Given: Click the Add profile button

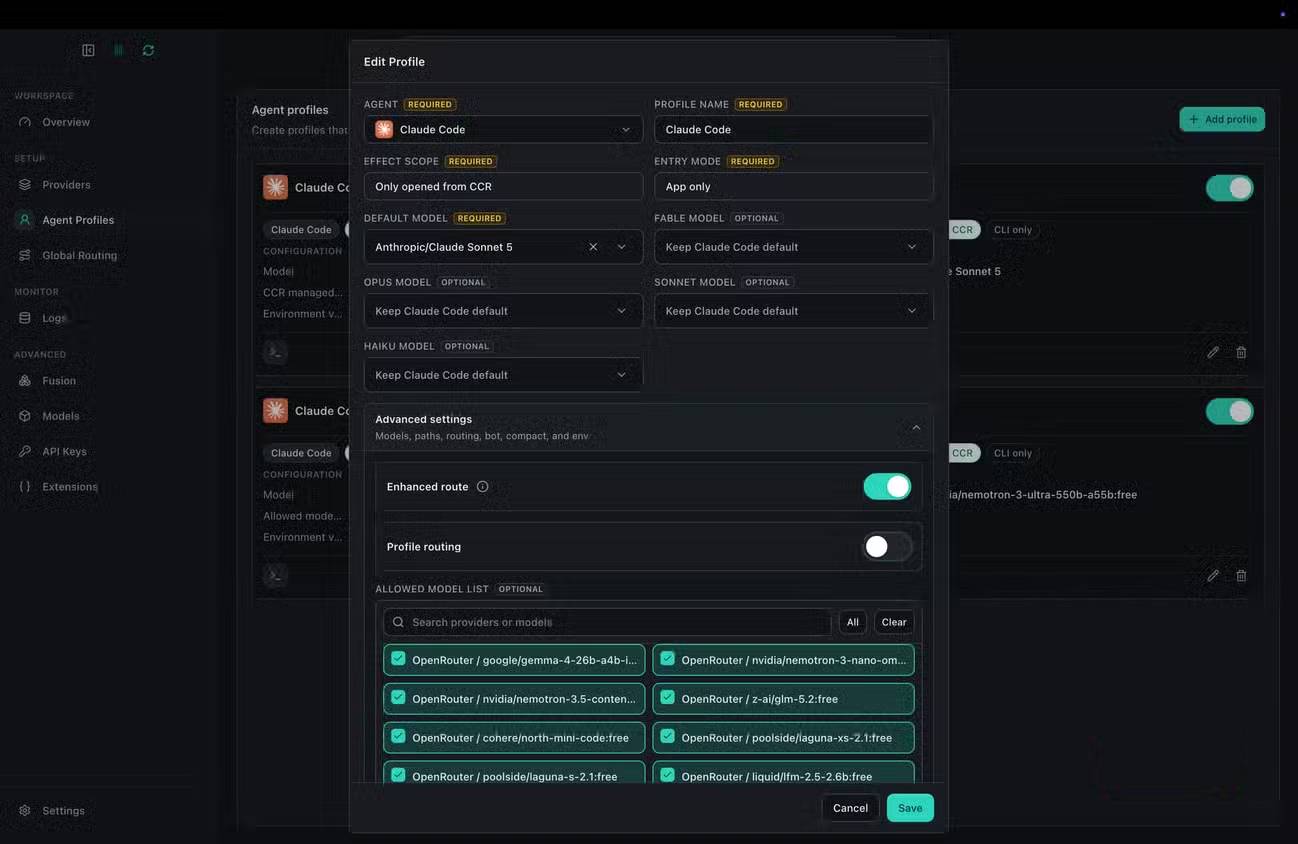Looking at the screenshot, I should tap(1222, 119).
